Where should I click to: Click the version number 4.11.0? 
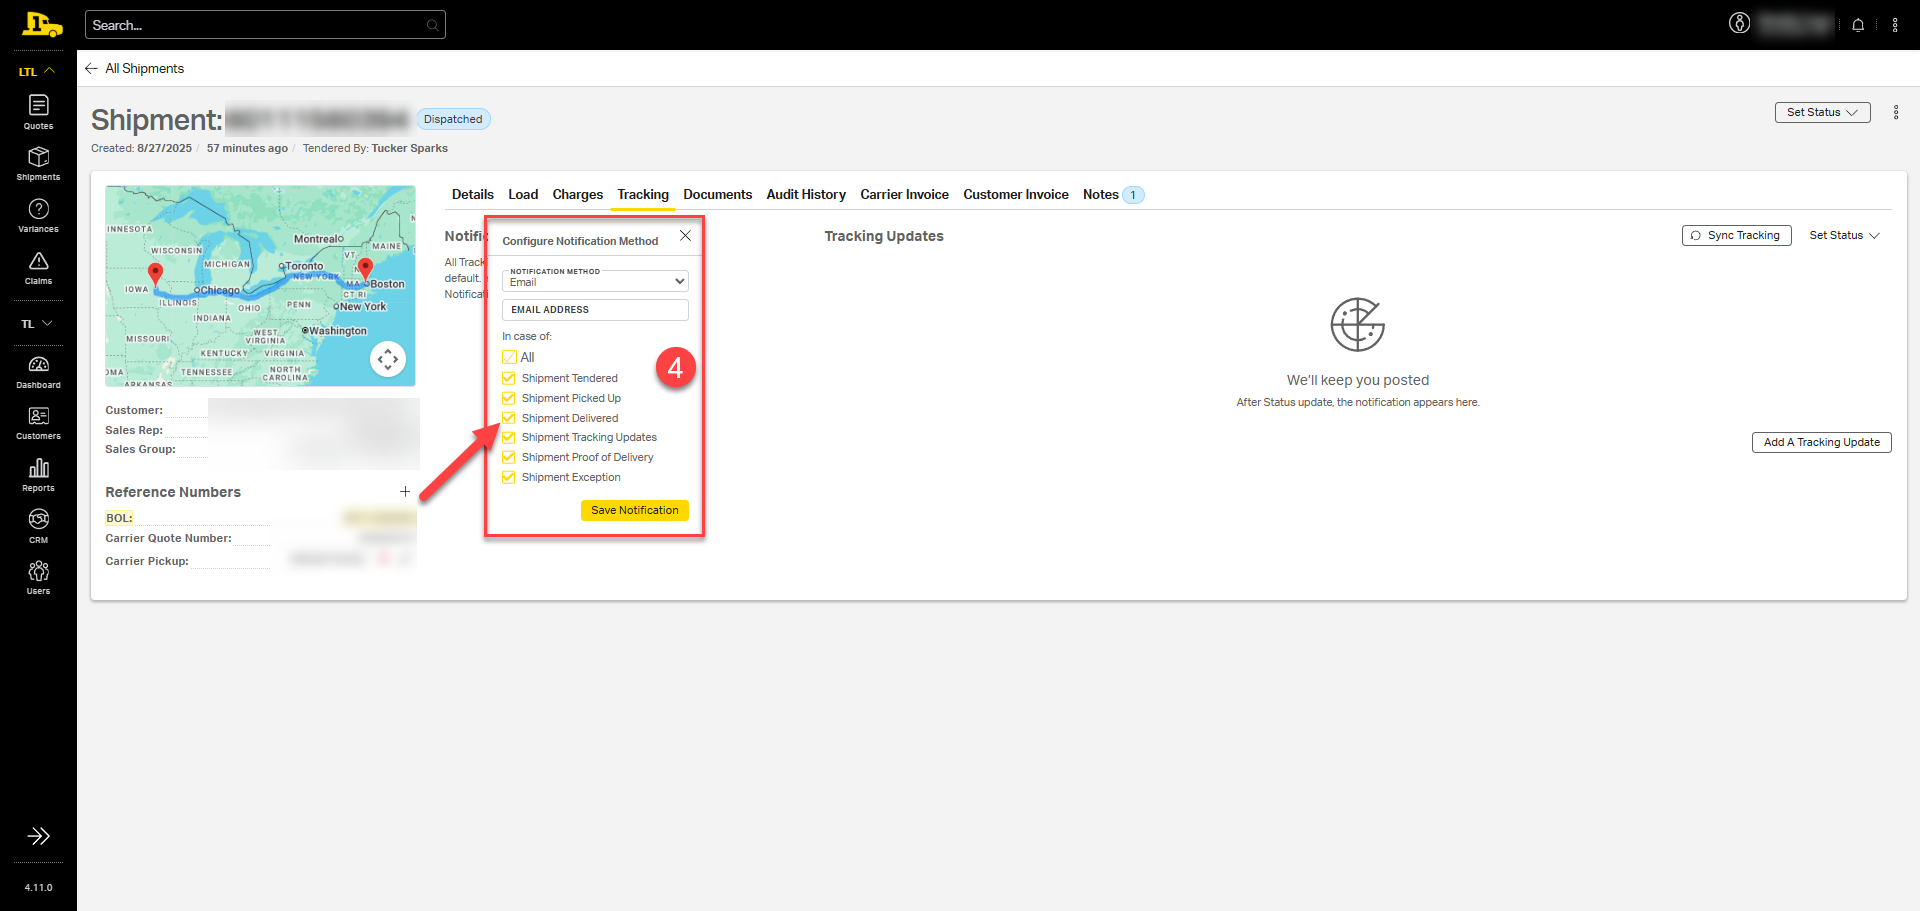pos(38,888)
